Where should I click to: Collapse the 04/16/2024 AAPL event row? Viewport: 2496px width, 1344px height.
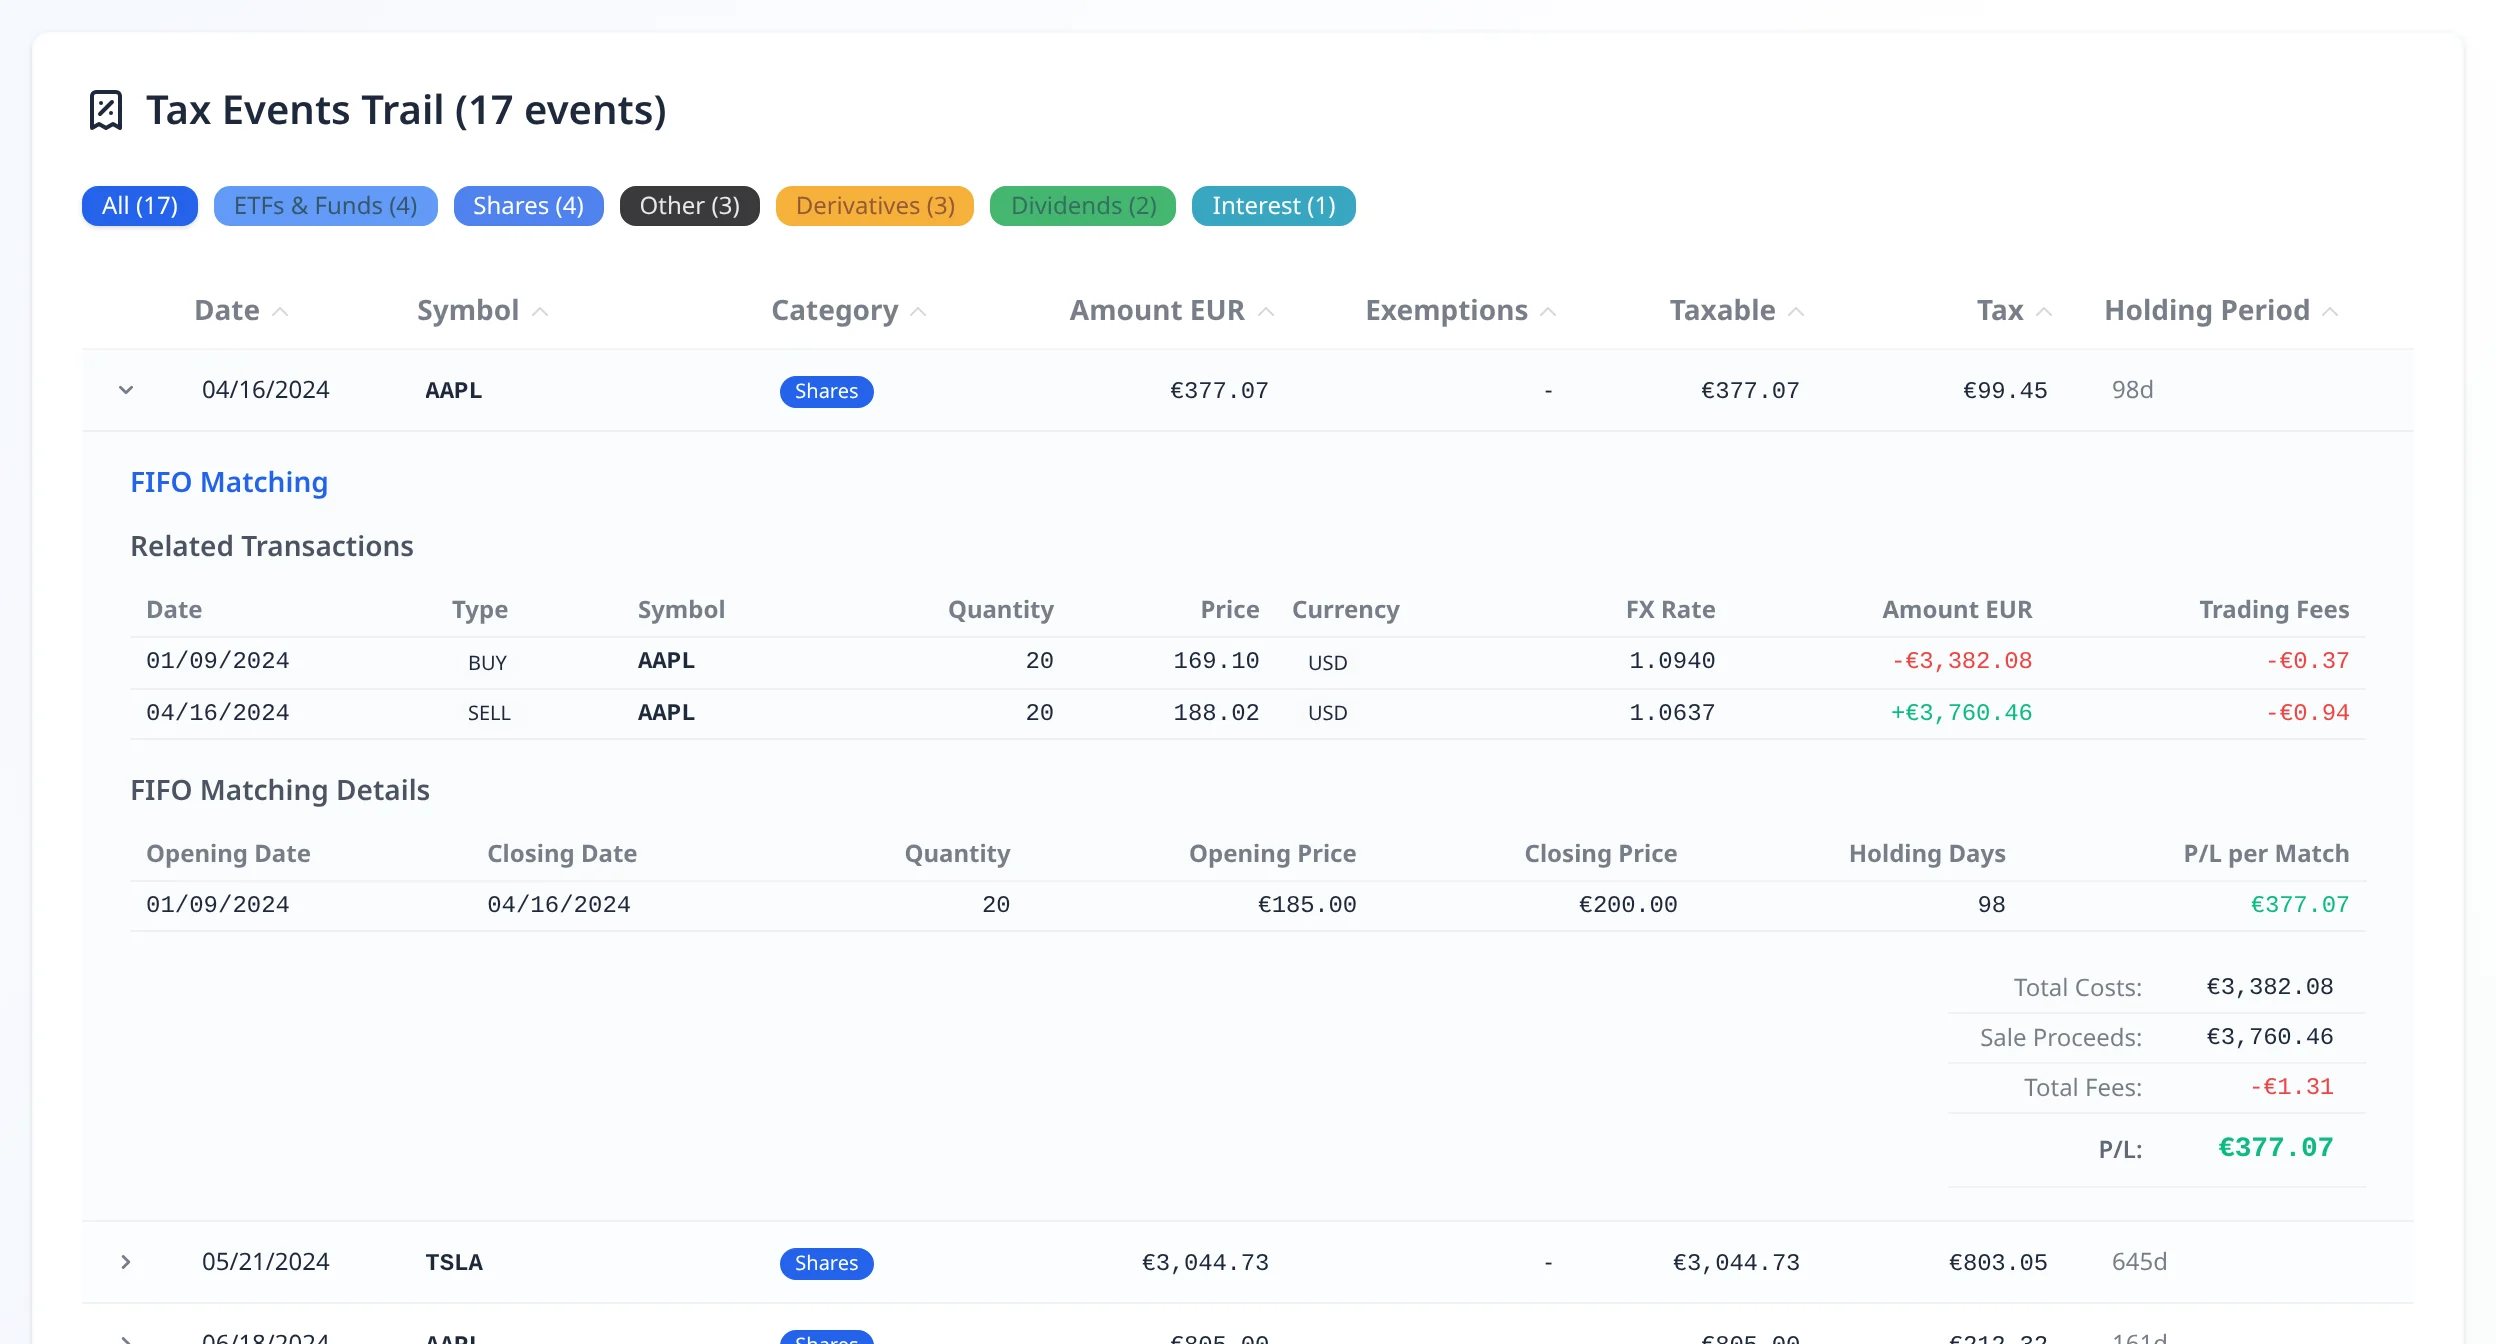click(x=126, y=390)
